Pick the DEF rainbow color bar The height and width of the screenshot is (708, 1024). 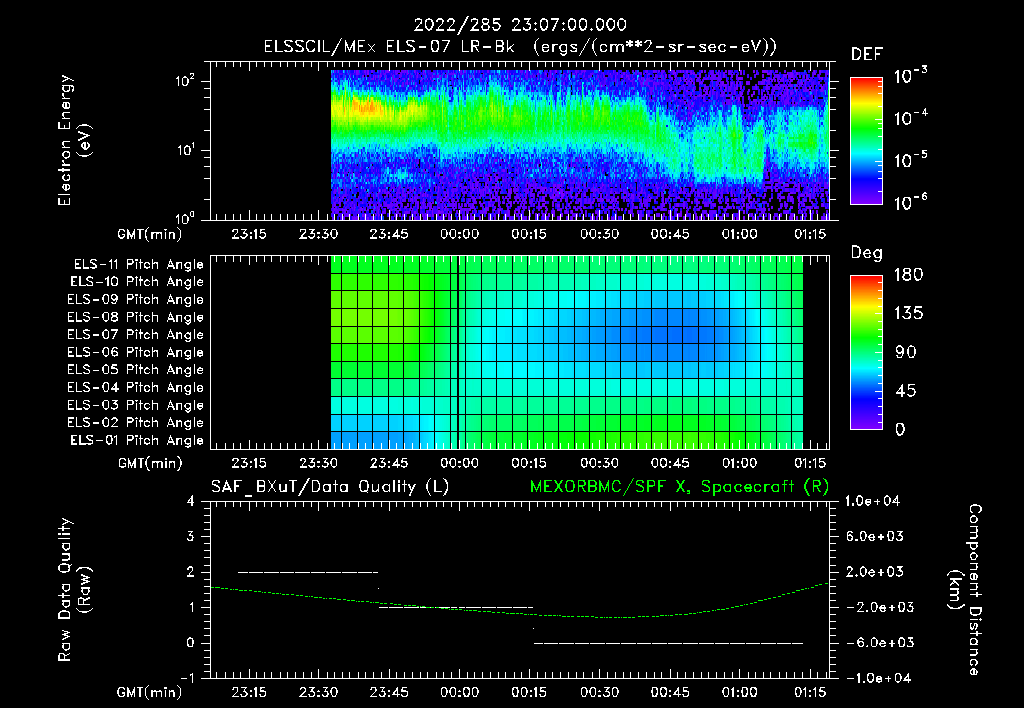pyautogui.click(x=866, y=140)
